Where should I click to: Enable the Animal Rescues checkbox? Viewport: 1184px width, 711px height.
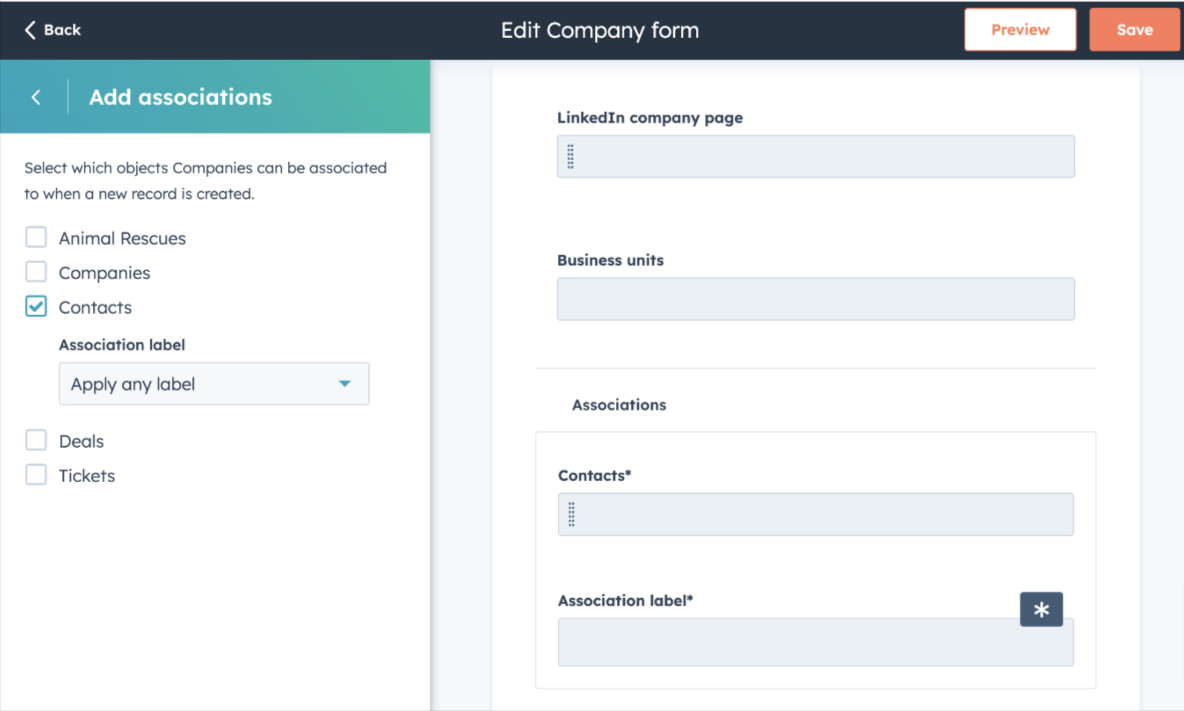pyautogui.click(x=35, y=237)
